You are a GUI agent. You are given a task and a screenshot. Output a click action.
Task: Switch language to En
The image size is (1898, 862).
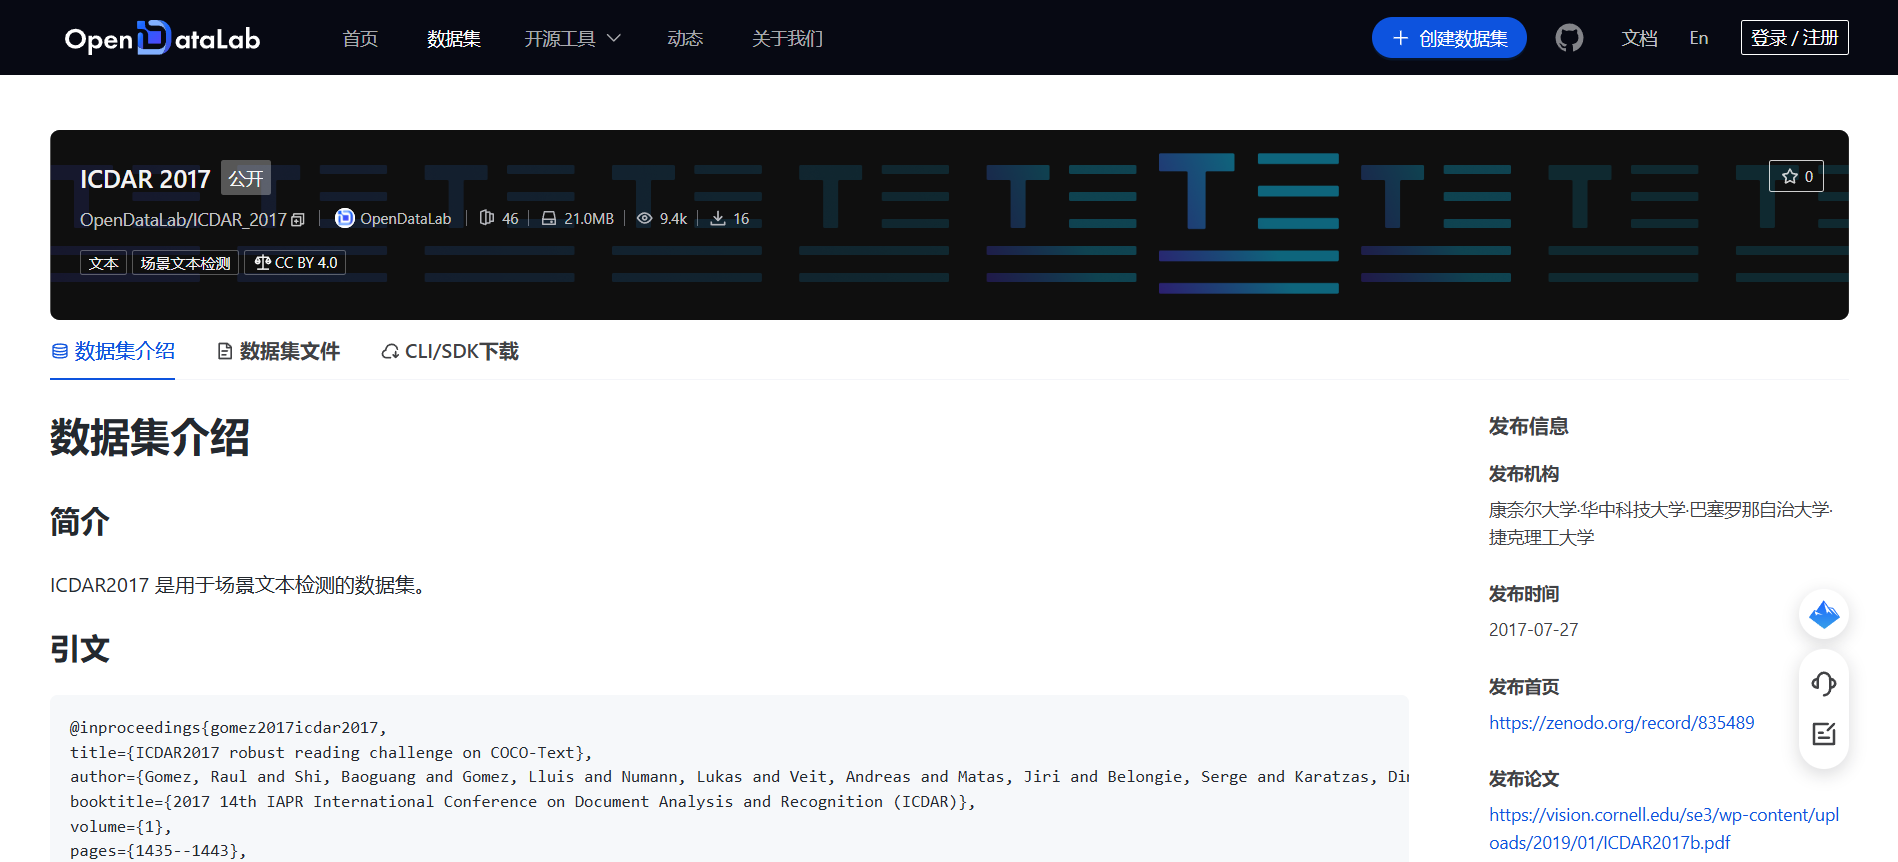1699,38
